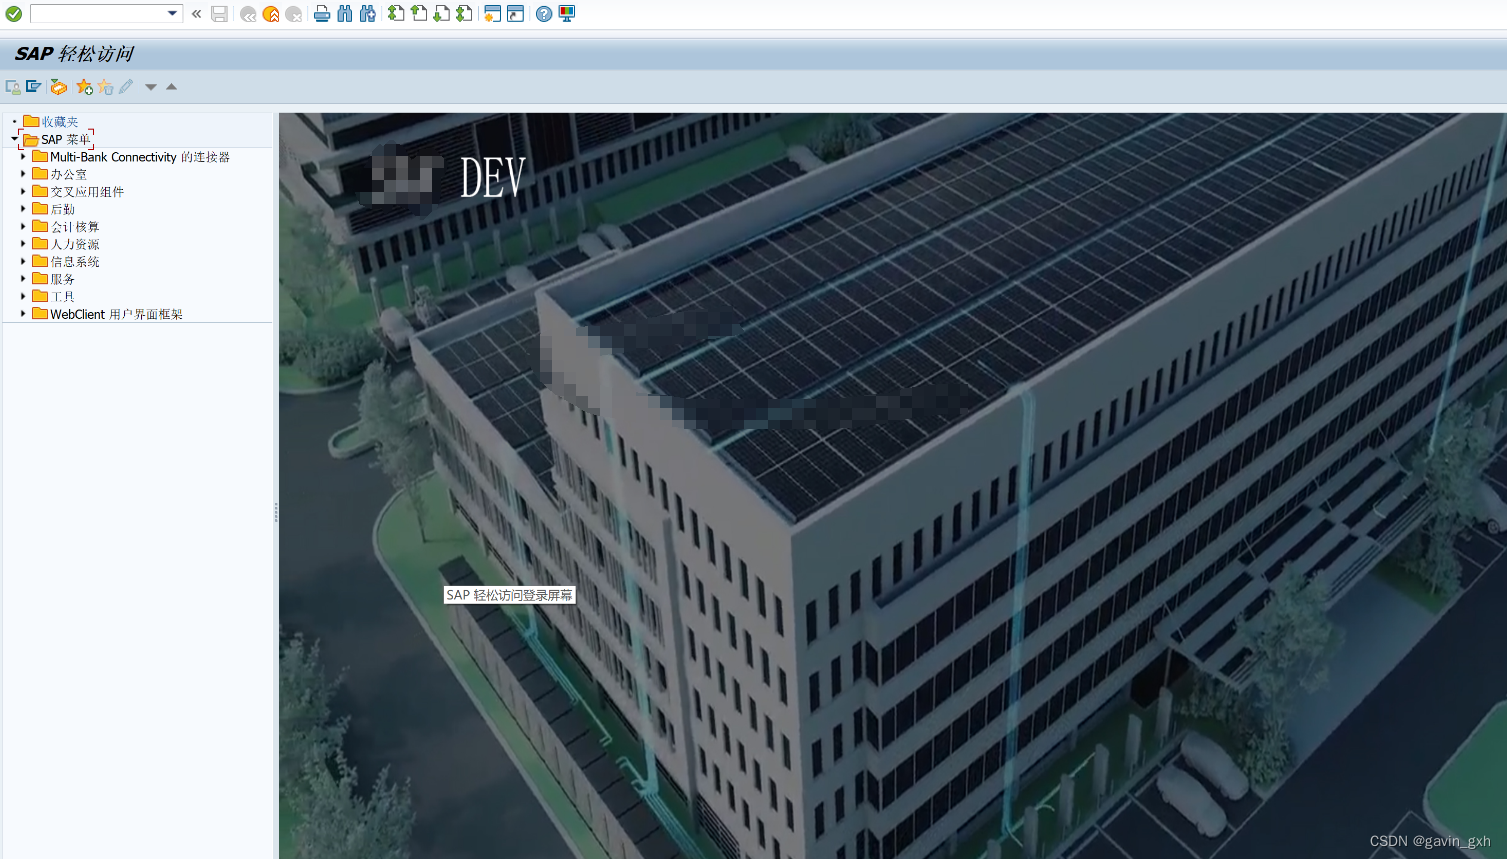This screenshot has height=859, width=1507.
Task: Click the Print icon
Action: pos(322,14)
